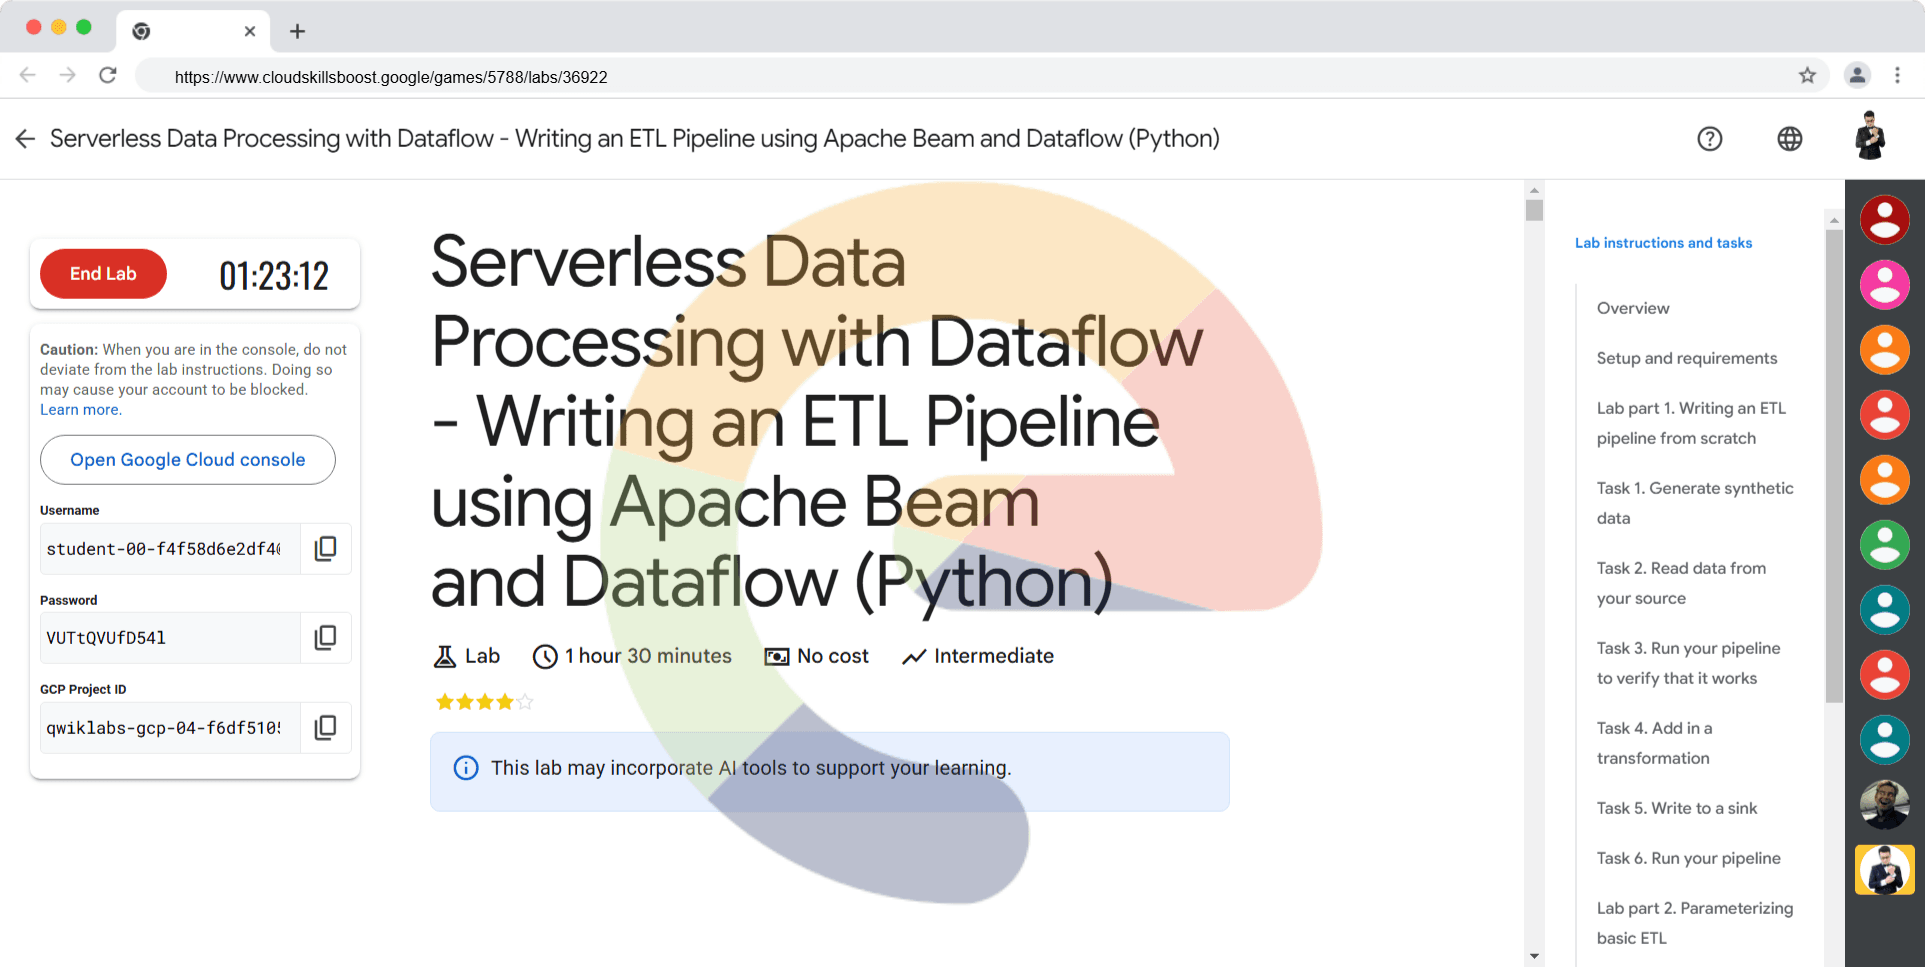Copy the GCP Project ID value
Screen dimensions: 1925x967
(325, 727)
